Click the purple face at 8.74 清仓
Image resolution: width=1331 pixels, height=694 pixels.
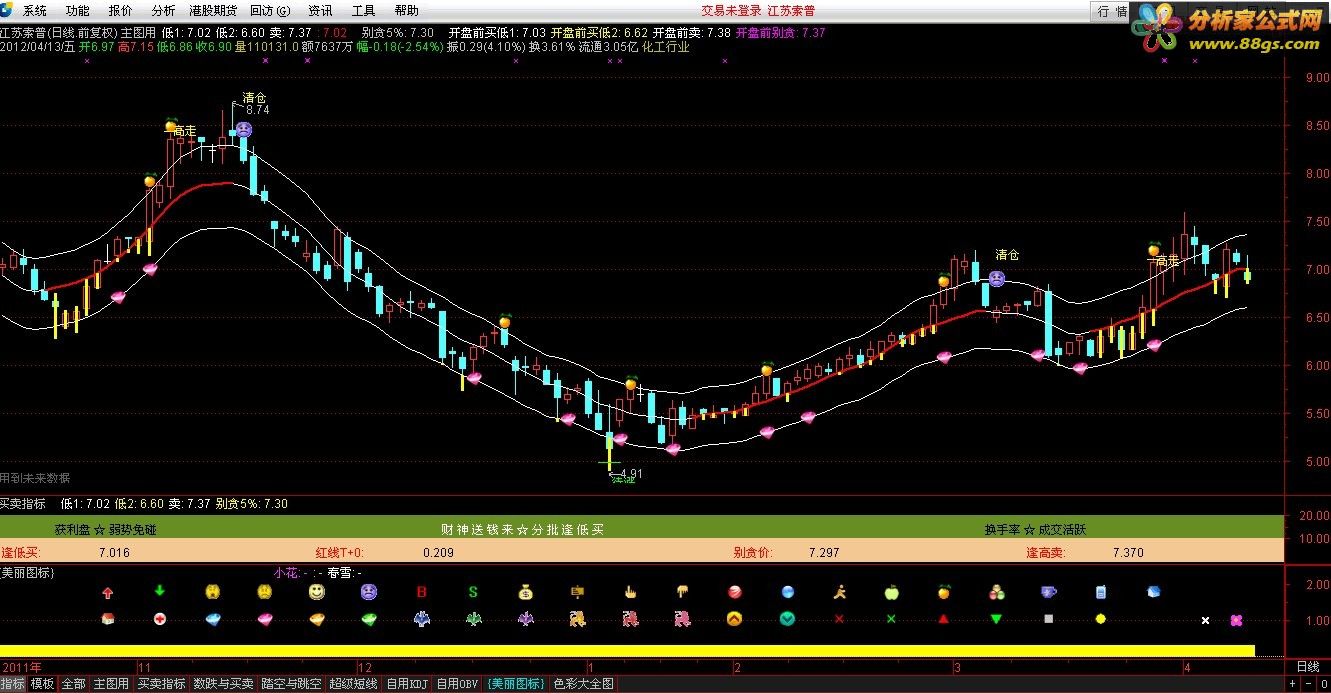(244, 129)
